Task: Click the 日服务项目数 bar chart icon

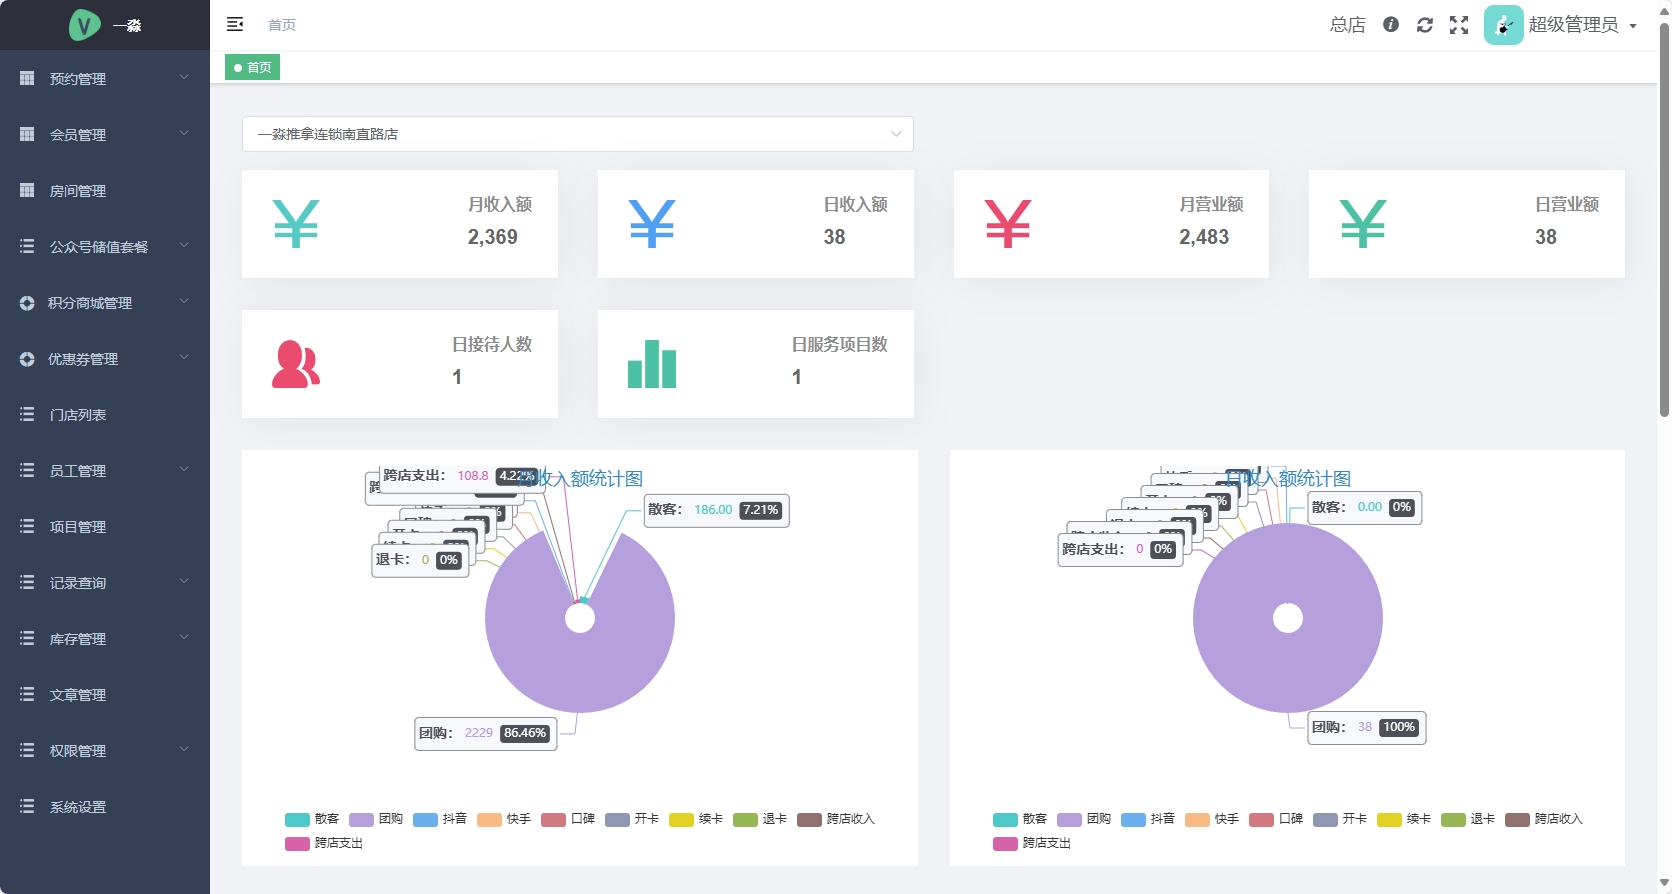Action: pyautogui.click(x=652, y=364)
